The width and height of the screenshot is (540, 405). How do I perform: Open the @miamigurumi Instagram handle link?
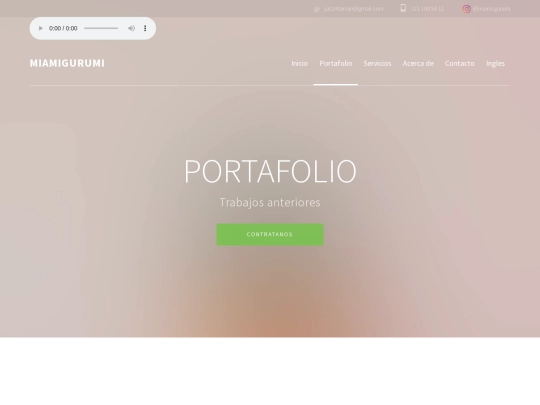pyautogui.click(x=491, y=9)
